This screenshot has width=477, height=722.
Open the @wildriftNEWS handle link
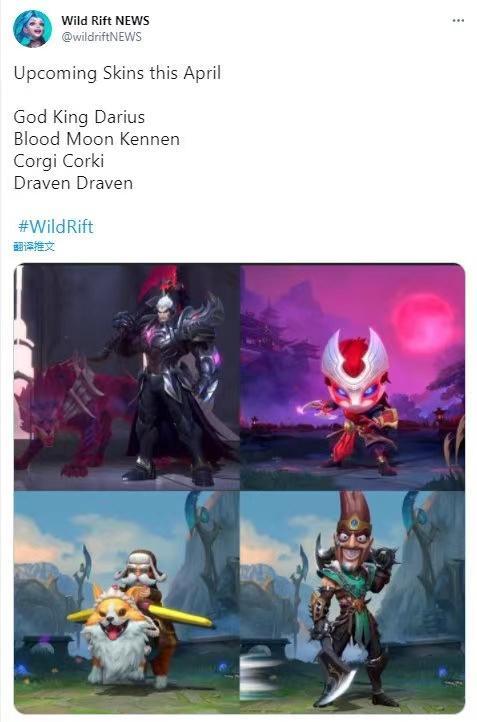101,37
